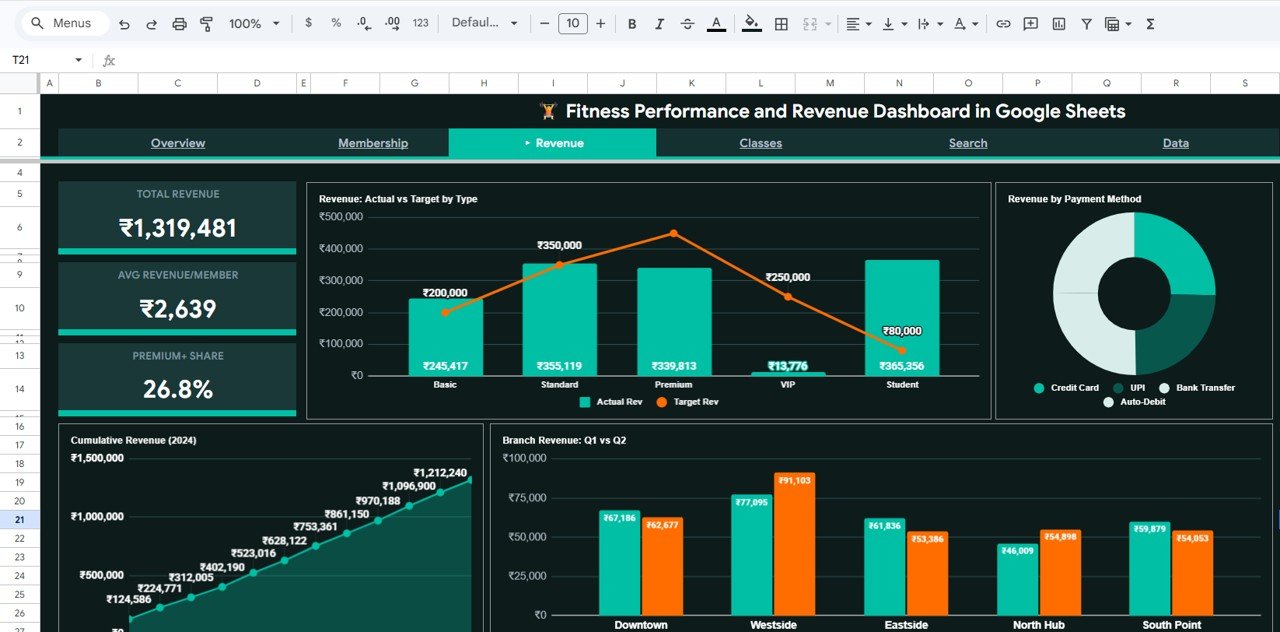Open the font dropdown

(x=485, y=22)
